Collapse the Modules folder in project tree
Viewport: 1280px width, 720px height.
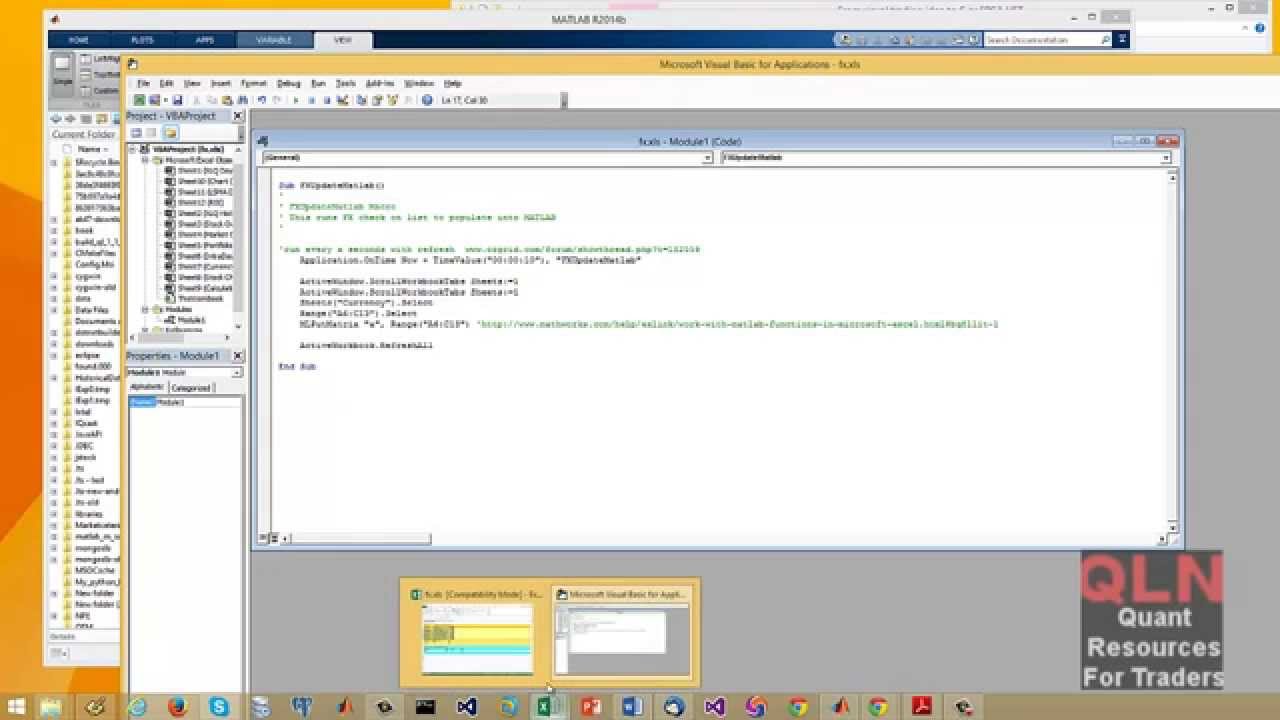145,309
